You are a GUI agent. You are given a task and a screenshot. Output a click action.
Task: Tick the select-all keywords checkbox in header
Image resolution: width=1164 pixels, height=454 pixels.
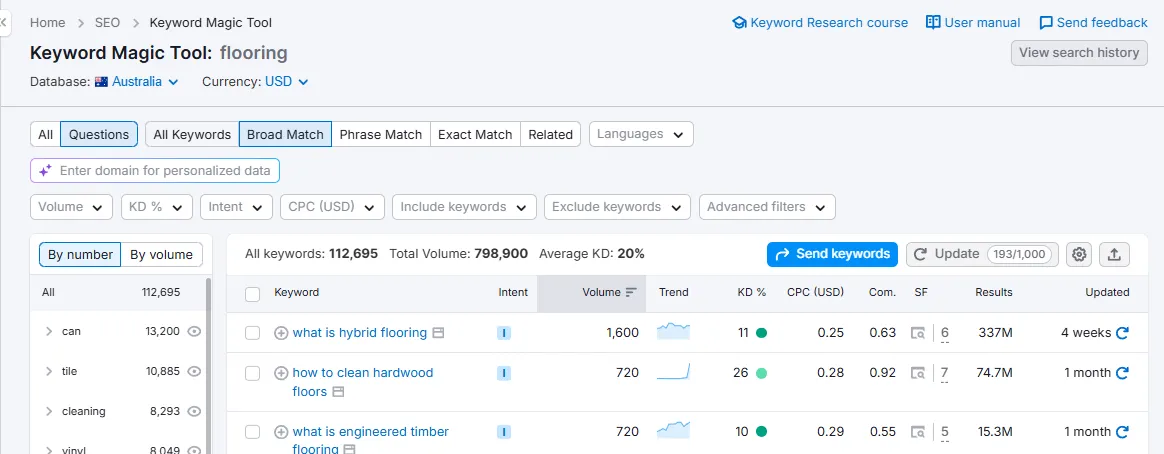click(252, 294)
